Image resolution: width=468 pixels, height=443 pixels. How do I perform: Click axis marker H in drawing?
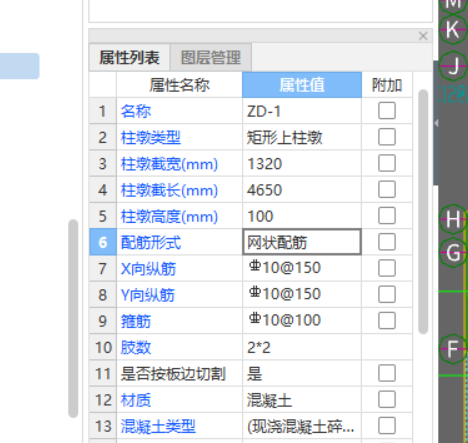tap(453, 219)
